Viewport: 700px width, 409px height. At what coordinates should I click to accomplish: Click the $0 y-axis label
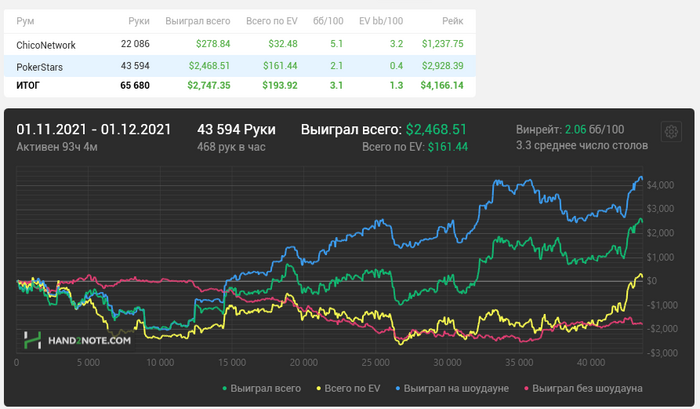tap(652, 281)
